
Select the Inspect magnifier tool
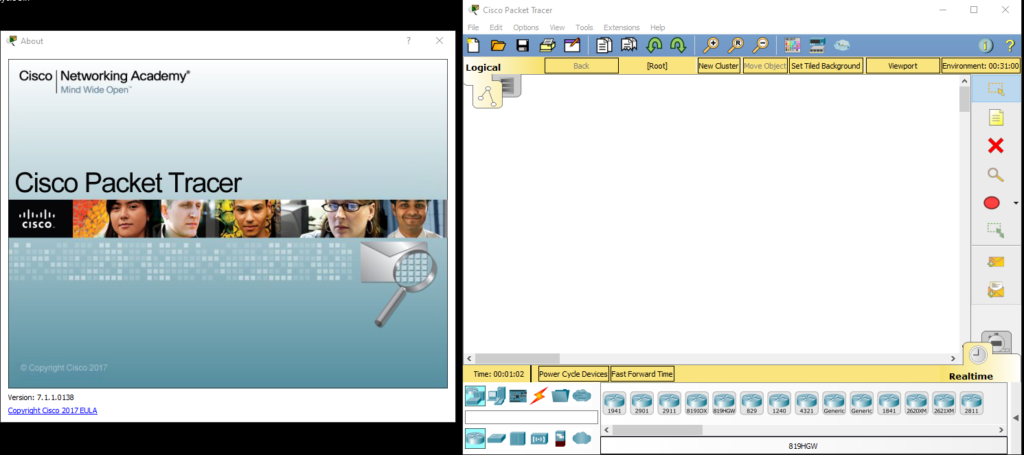(x=995, y=175)
